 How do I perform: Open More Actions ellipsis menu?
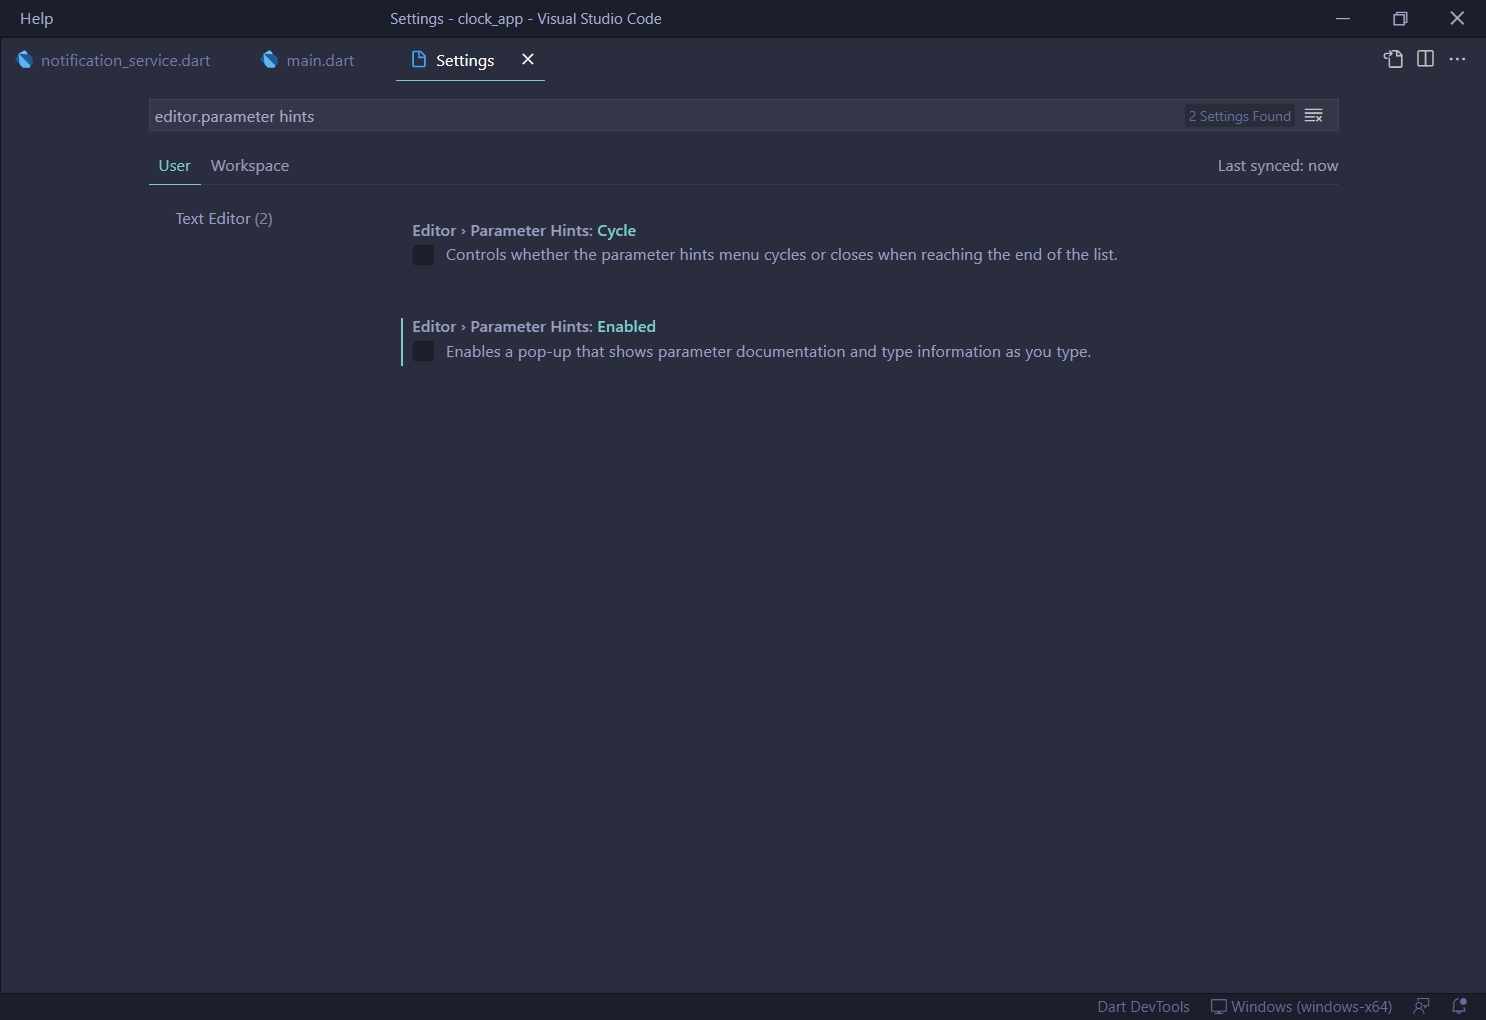click(x=1457, y=59)
